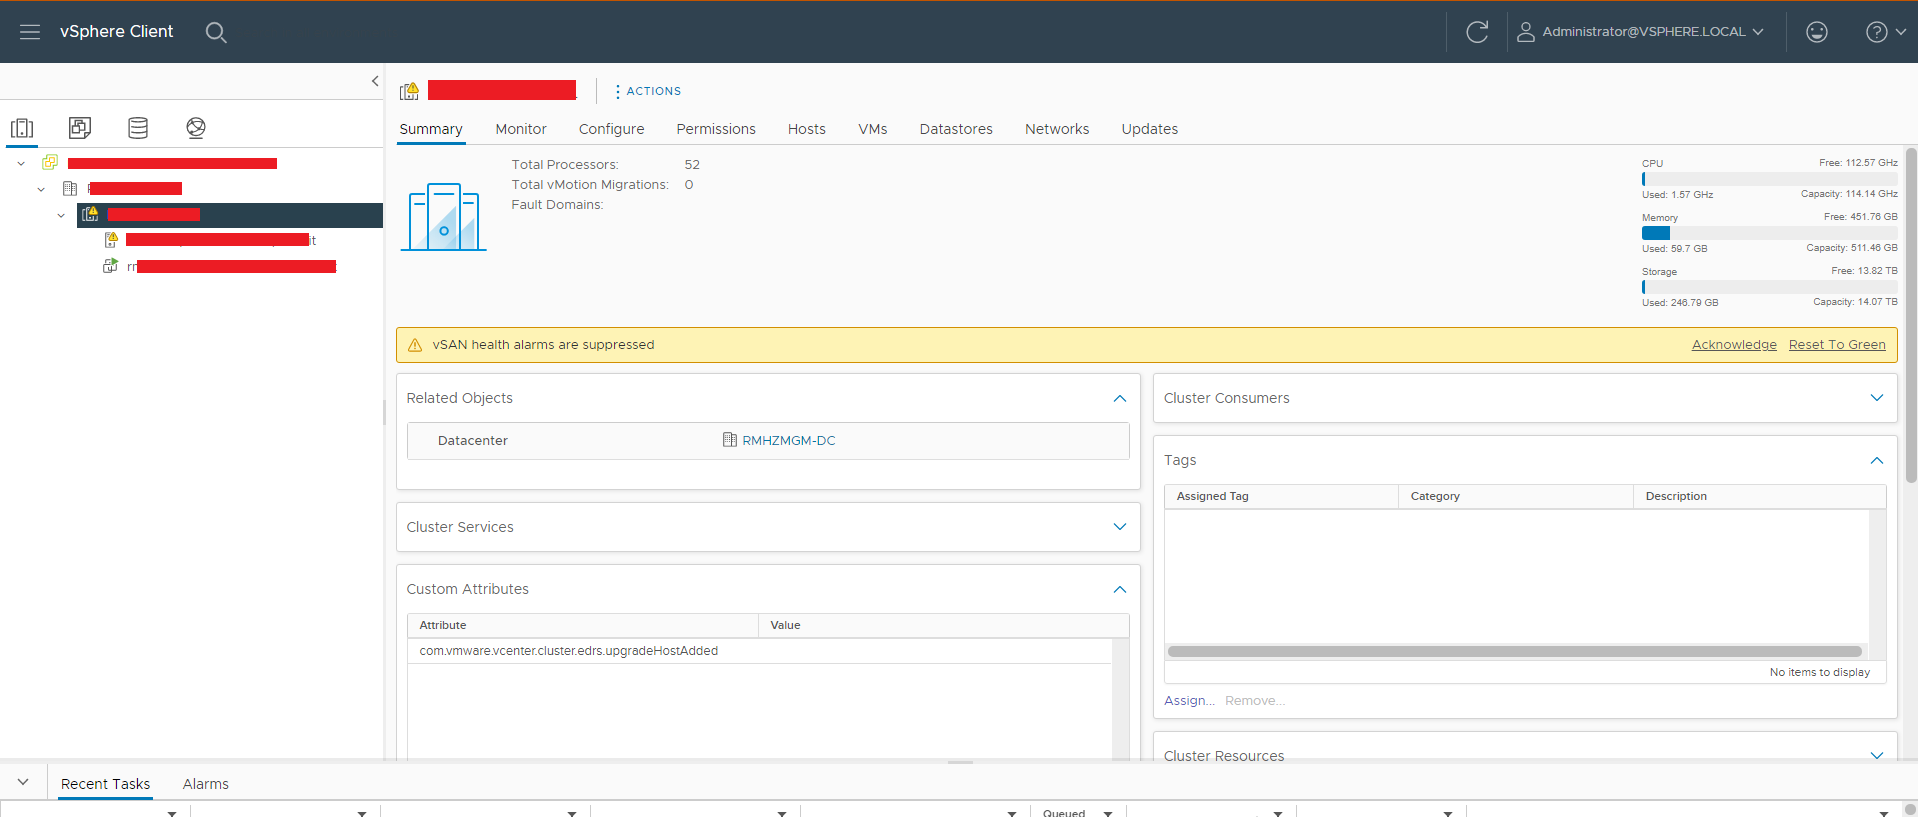This screenshot has height=817, width=1918.
Task: Switch to VMs and Templates inventory view
Action: pyautogui.click(x=80, y=128)
